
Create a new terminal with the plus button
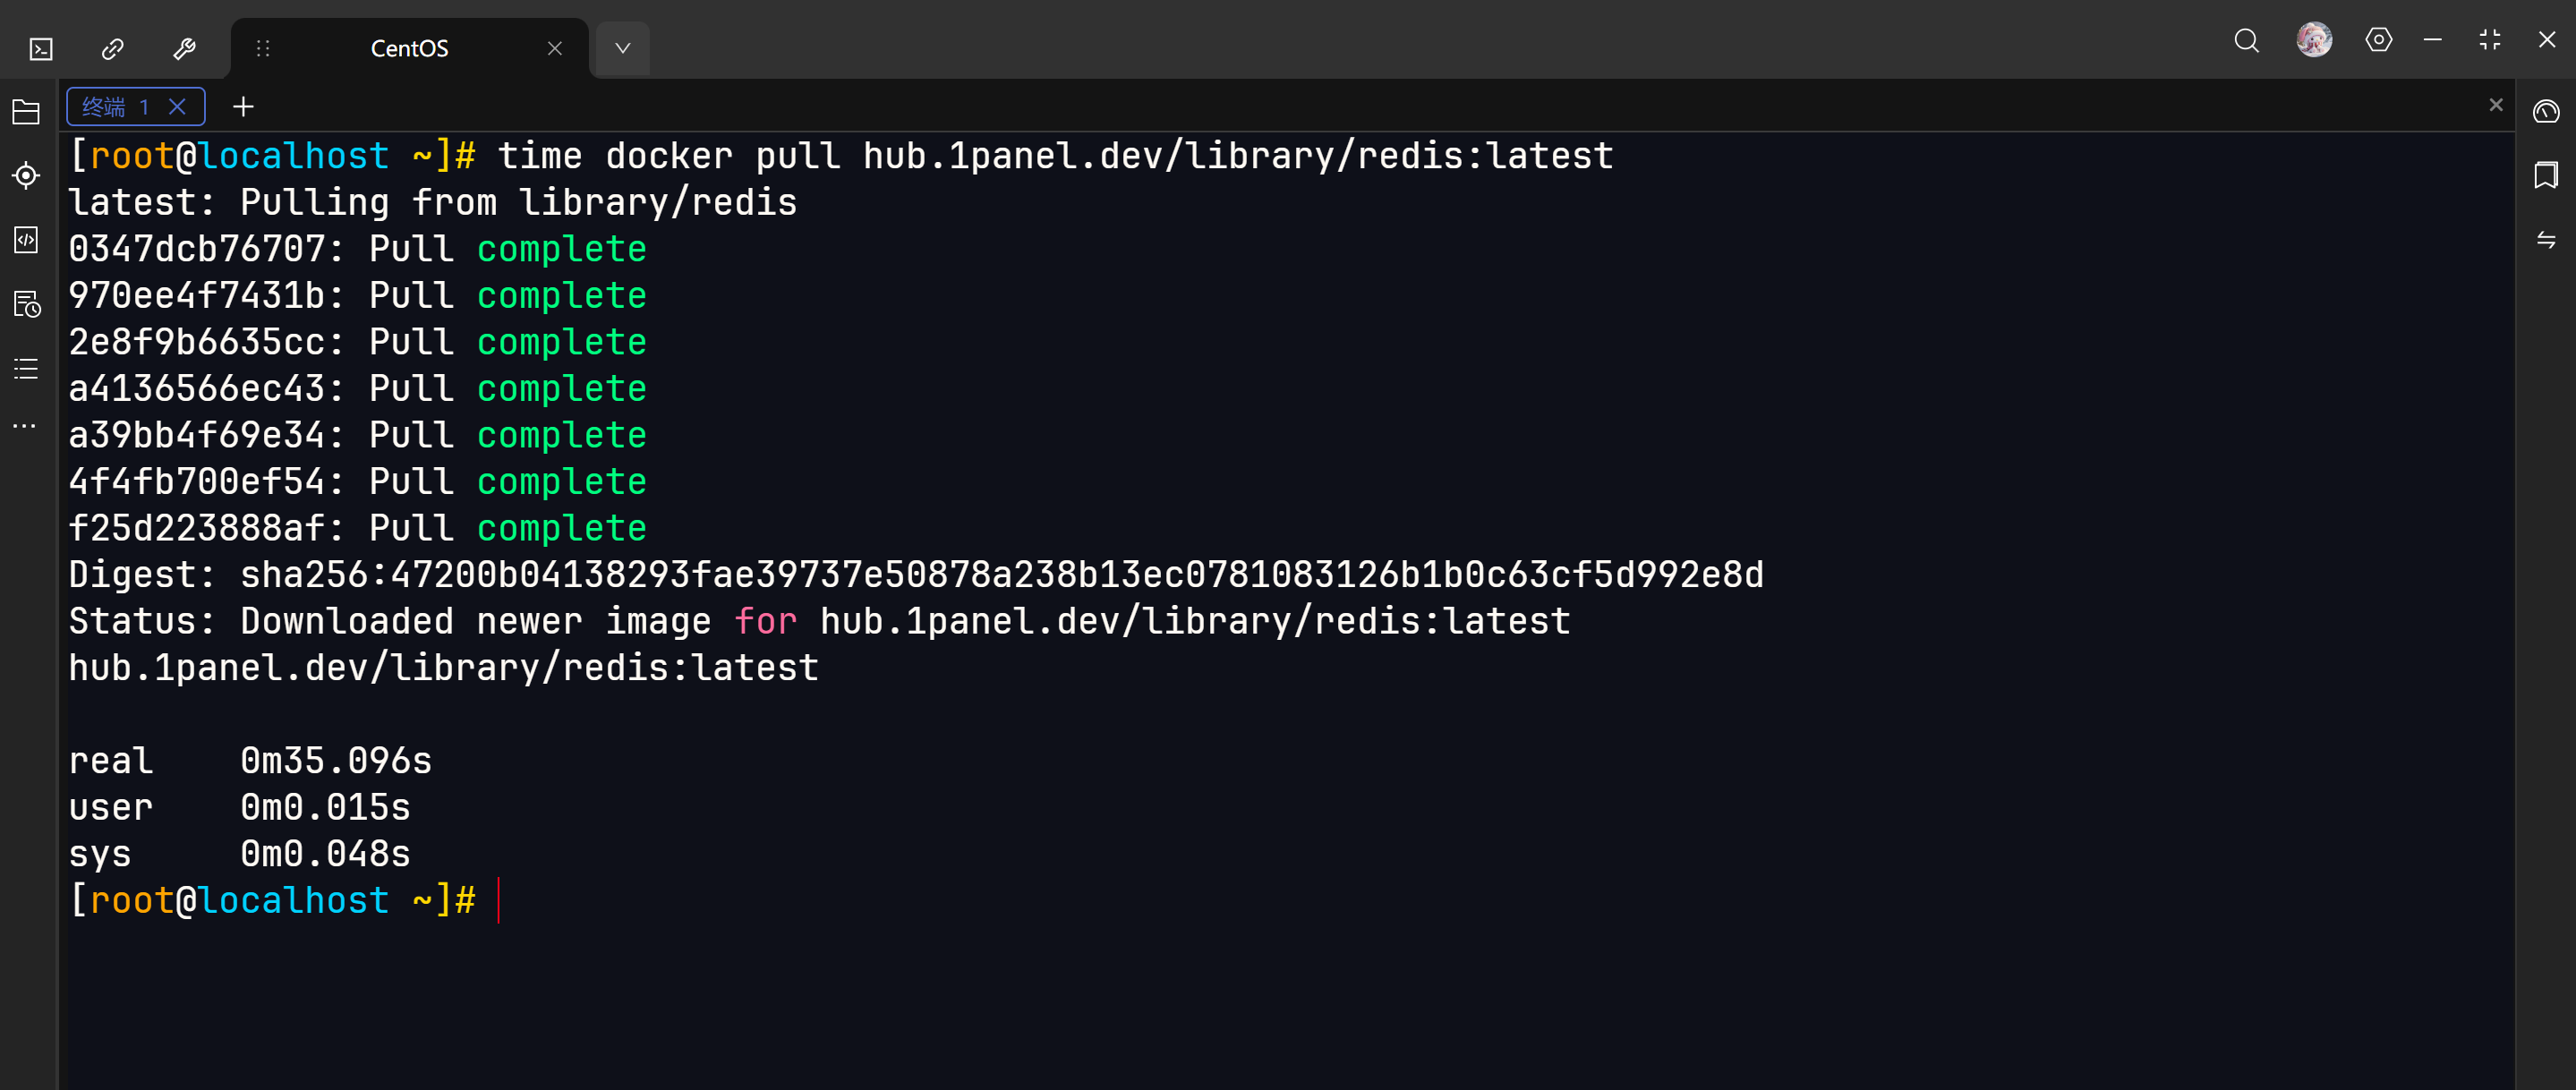[x=243, y=106]
